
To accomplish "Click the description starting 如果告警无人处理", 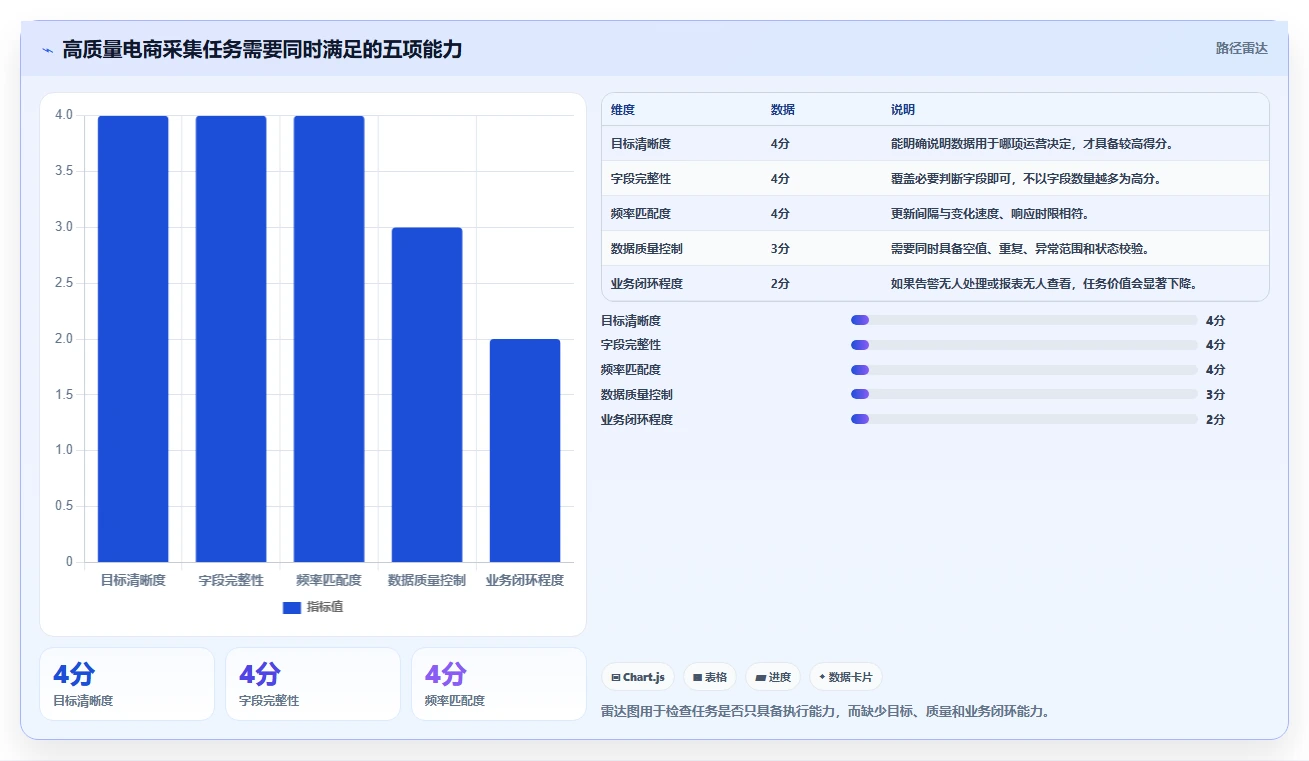I will pos(1044,284).
